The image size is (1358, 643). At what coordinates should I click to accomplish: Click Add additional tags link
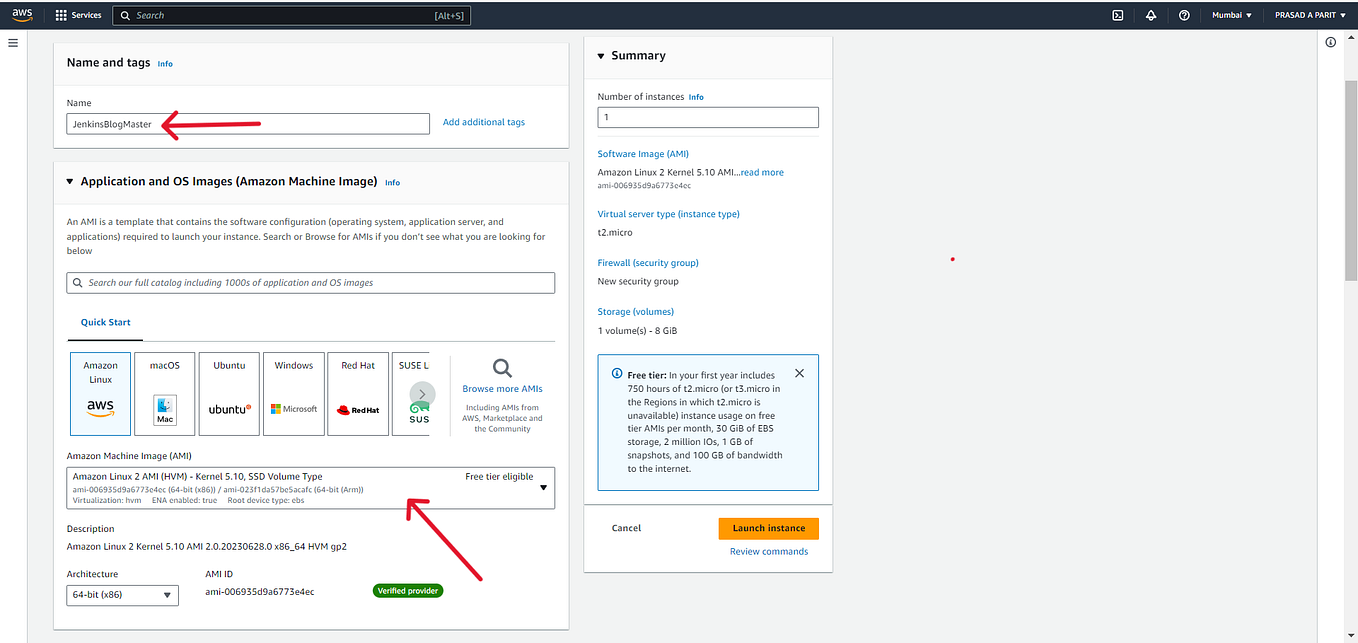484,122
